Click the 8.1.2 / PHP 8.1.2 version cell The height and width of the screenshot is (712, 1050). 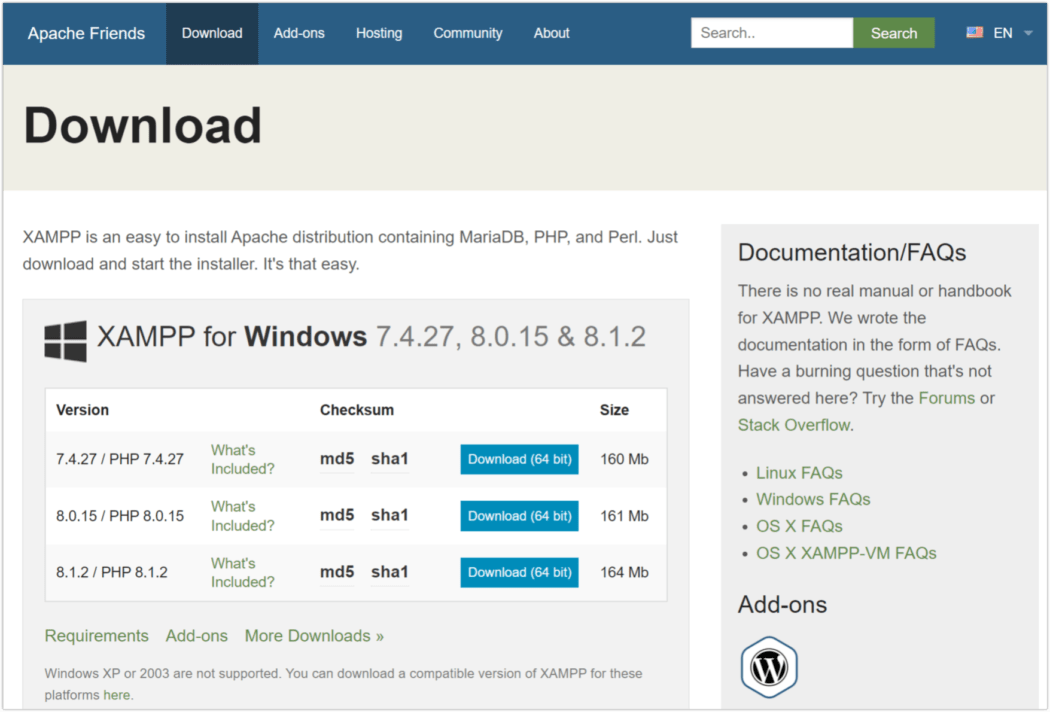pyautogui.click(x=112, y=573)
